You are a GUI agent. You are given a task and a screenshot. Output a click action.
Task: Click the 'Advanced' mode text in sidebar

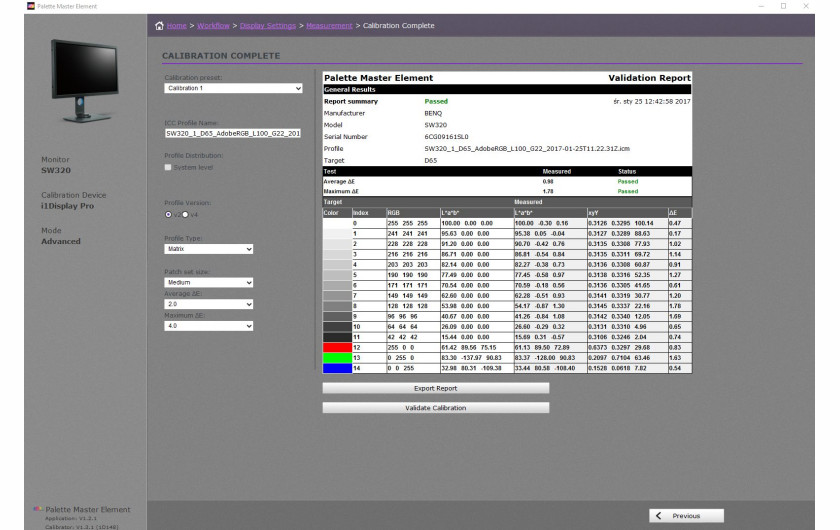(x=61, y=241)
